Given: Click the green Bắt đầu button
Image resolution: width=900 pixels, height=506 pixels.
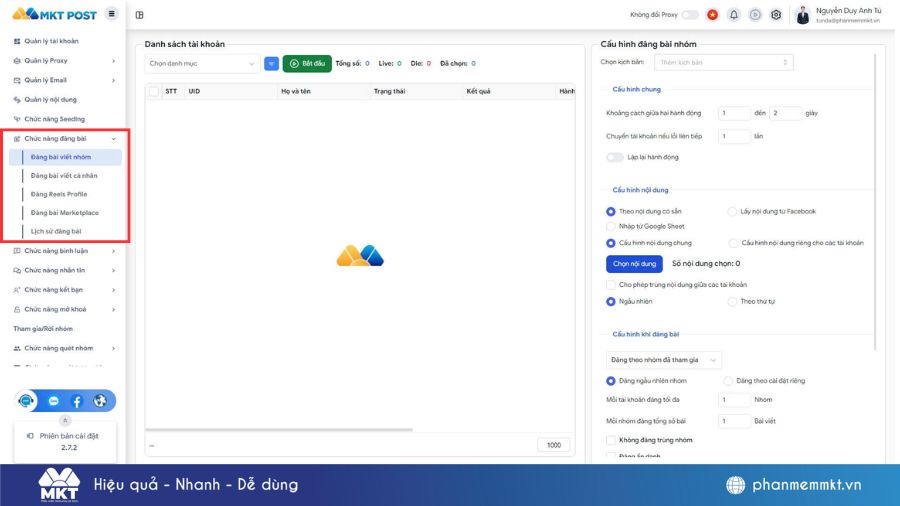Looking at the screenshot, I should pyautogui.click(x=307, y=64).
